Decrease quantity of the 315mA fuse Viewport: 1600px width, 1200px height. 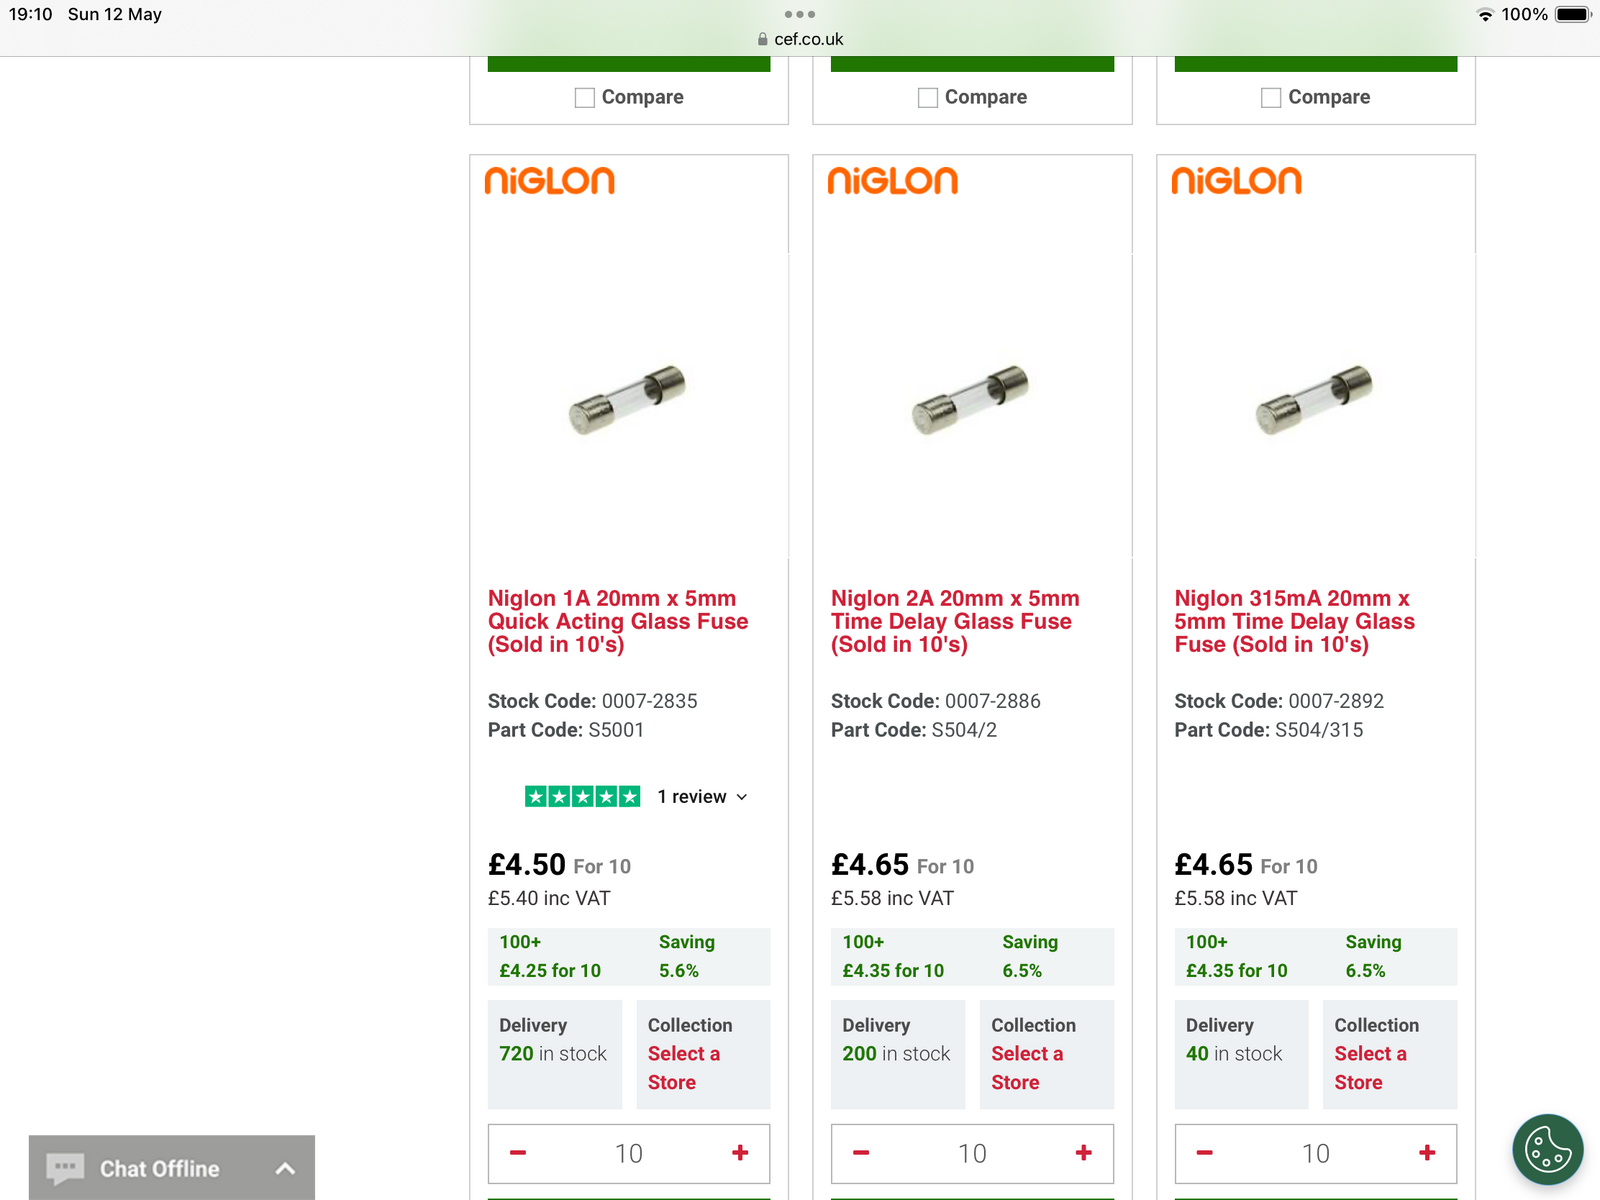tap(1205, 1153)
